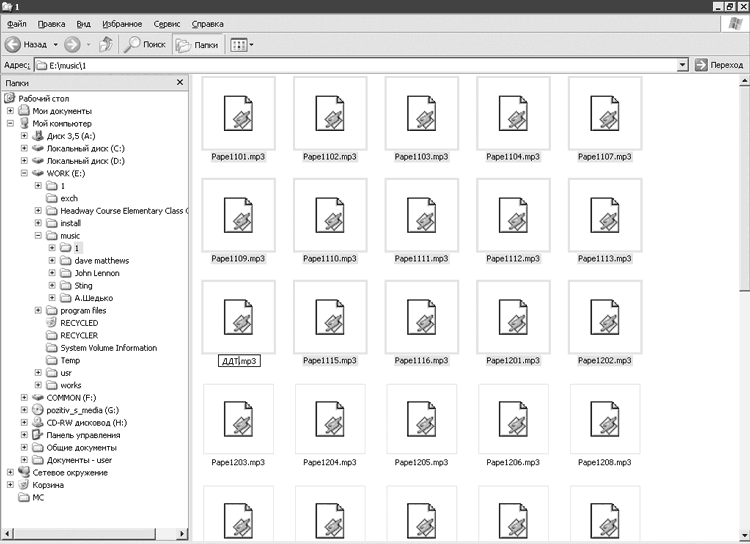The height and width of the screenshot is (544, 750).
Task: Toggle the Folders pane button
Action: pyautogui.click(x=197, y=45)
